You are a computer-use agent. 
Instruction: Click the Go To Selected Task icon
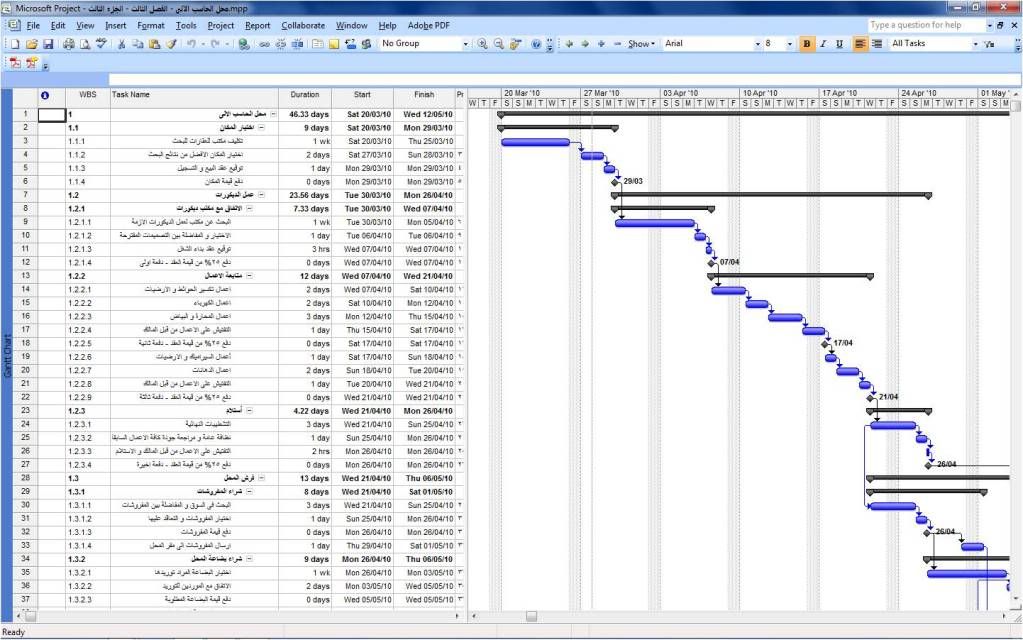point(515,44)
